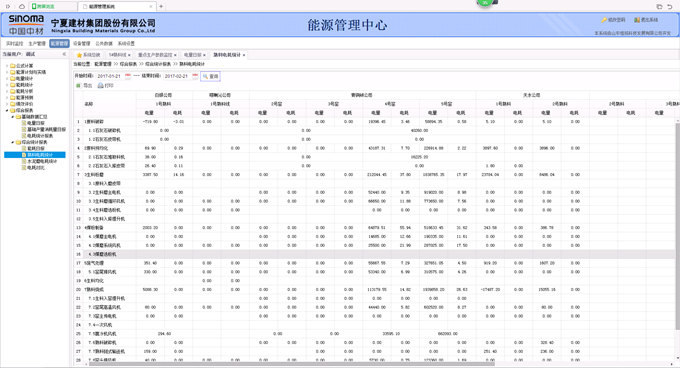The image size is (680, 368).
Task: Switch to the starred 系统总貌 tab
Action: [88, 55]
